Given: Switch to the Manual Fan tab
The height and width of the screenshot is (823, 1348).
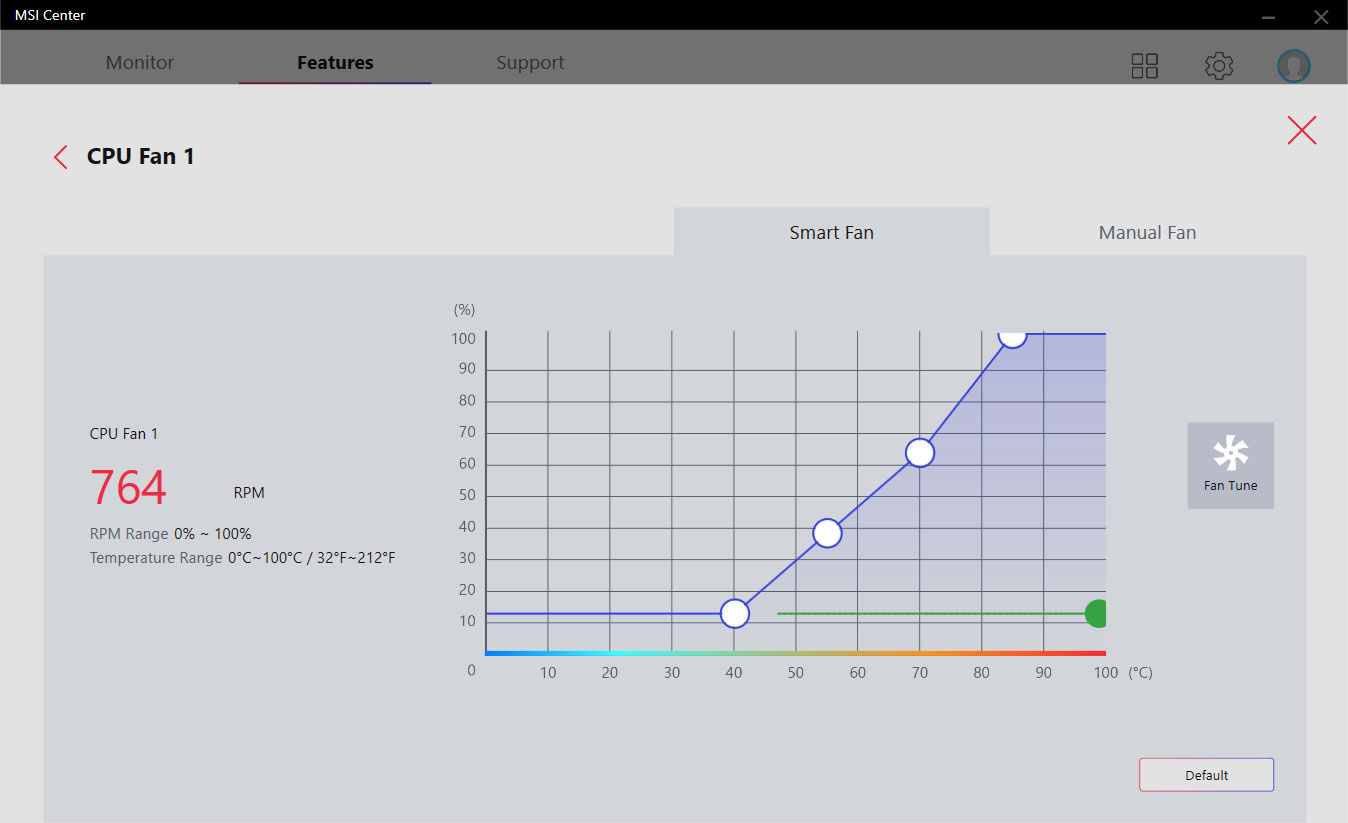Looking at the screenshot, I should click(x=1147, y=232).
